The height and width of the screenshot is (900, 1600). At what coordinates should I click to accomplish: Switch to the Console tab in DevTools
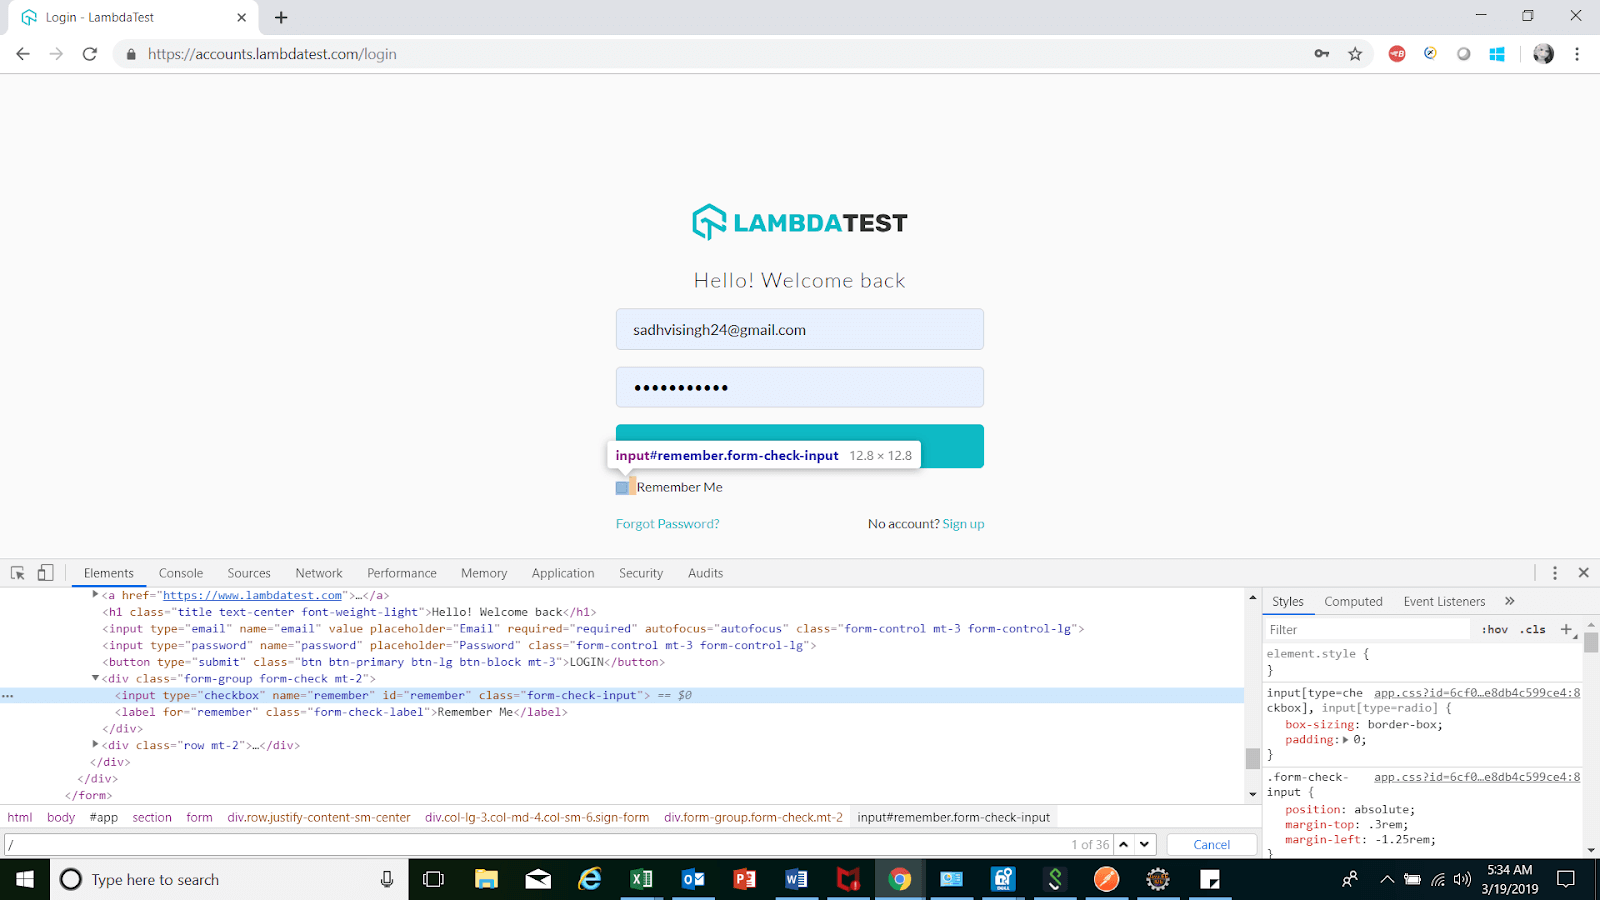coord(180,572)
